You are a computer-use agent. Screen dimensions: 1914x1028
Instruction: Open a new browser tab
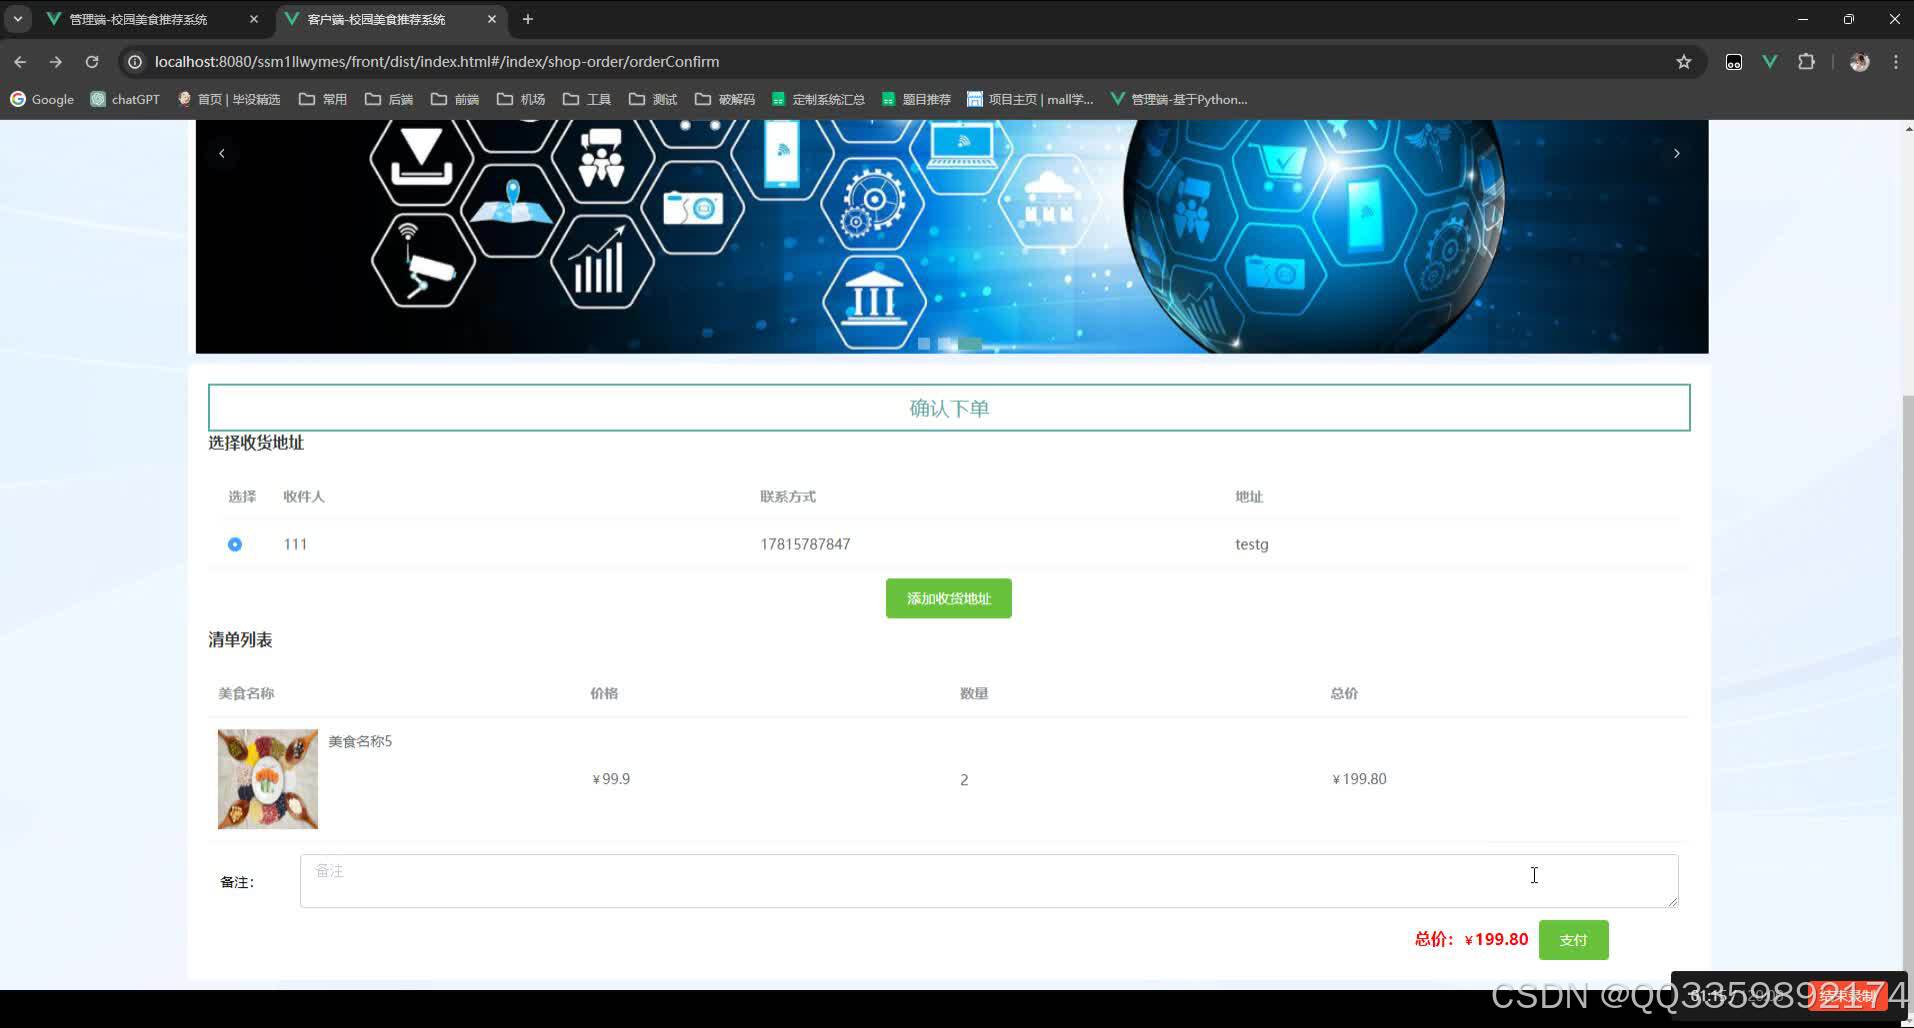point(528,19)
